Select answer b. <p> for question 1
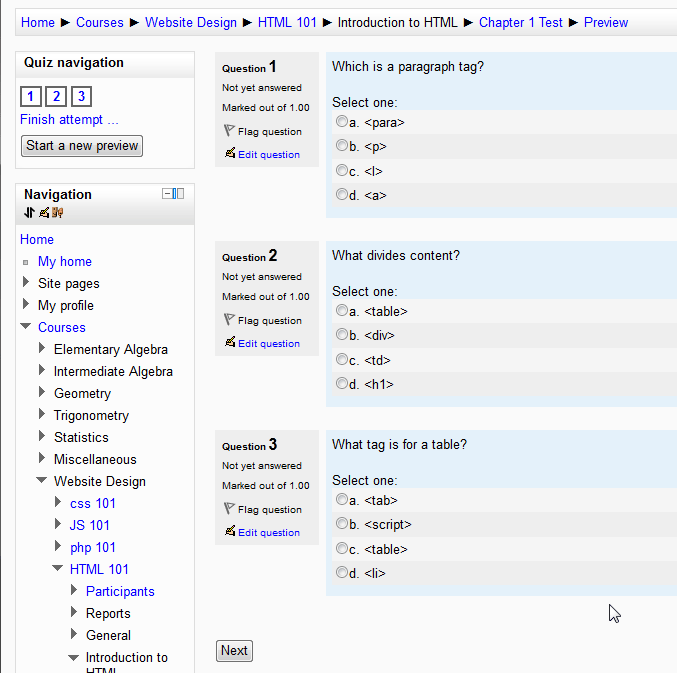The width and height of the screenshot is (677, 673). (x=342, y=146)
